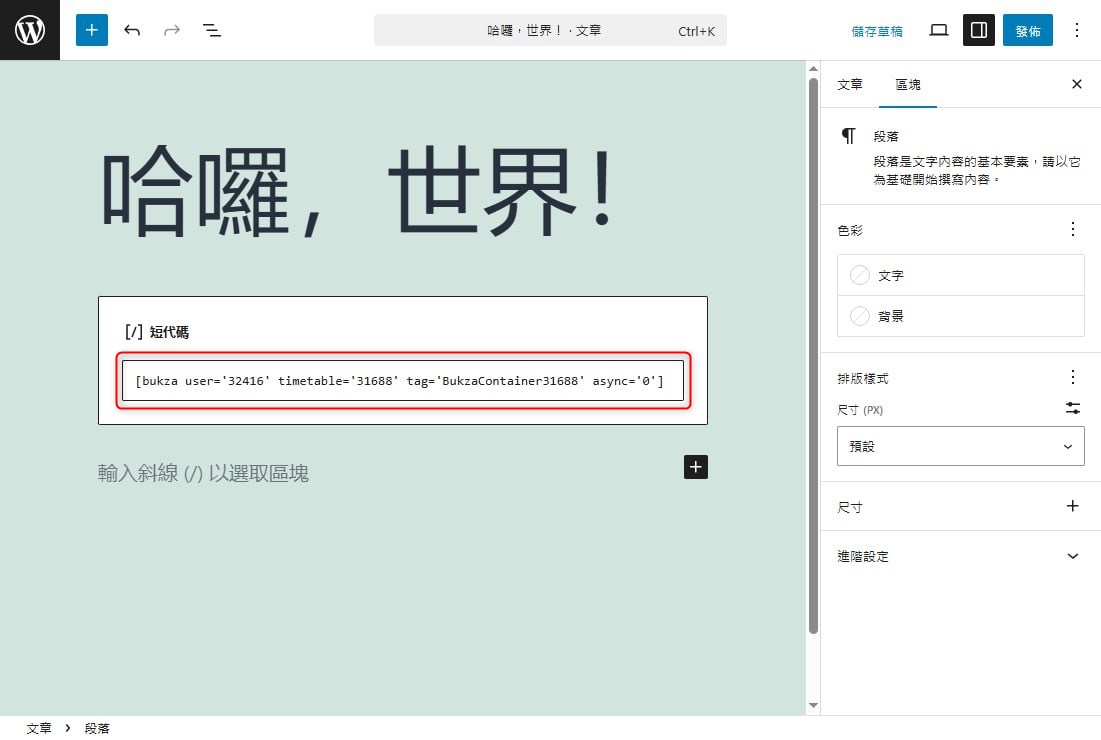1101x740 pixels.
Task: Click the WordPress logo icon
Action: [x=30, y=30]
